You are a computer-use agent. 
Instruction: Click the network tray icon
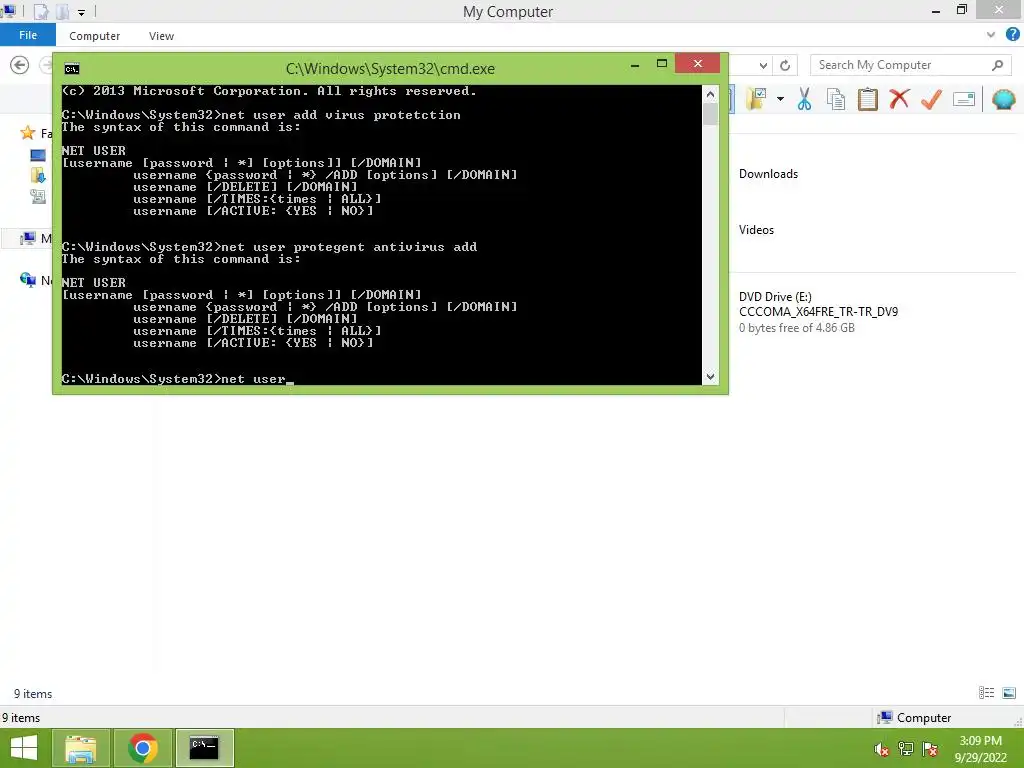(x=905, y=749)
